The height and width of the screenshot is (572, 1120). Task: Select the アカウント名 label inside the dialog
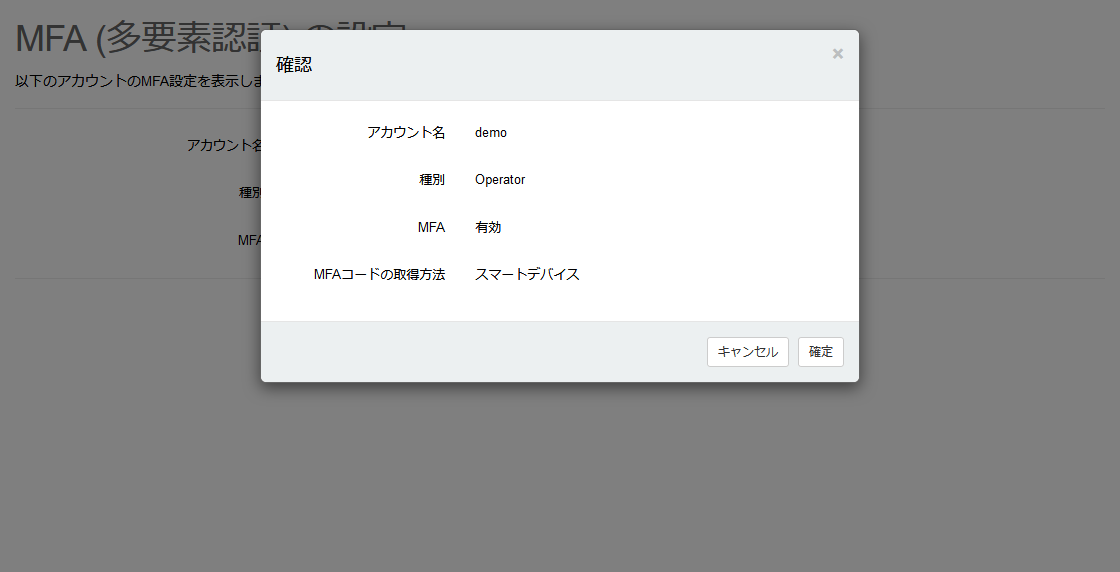click(406, 132)
